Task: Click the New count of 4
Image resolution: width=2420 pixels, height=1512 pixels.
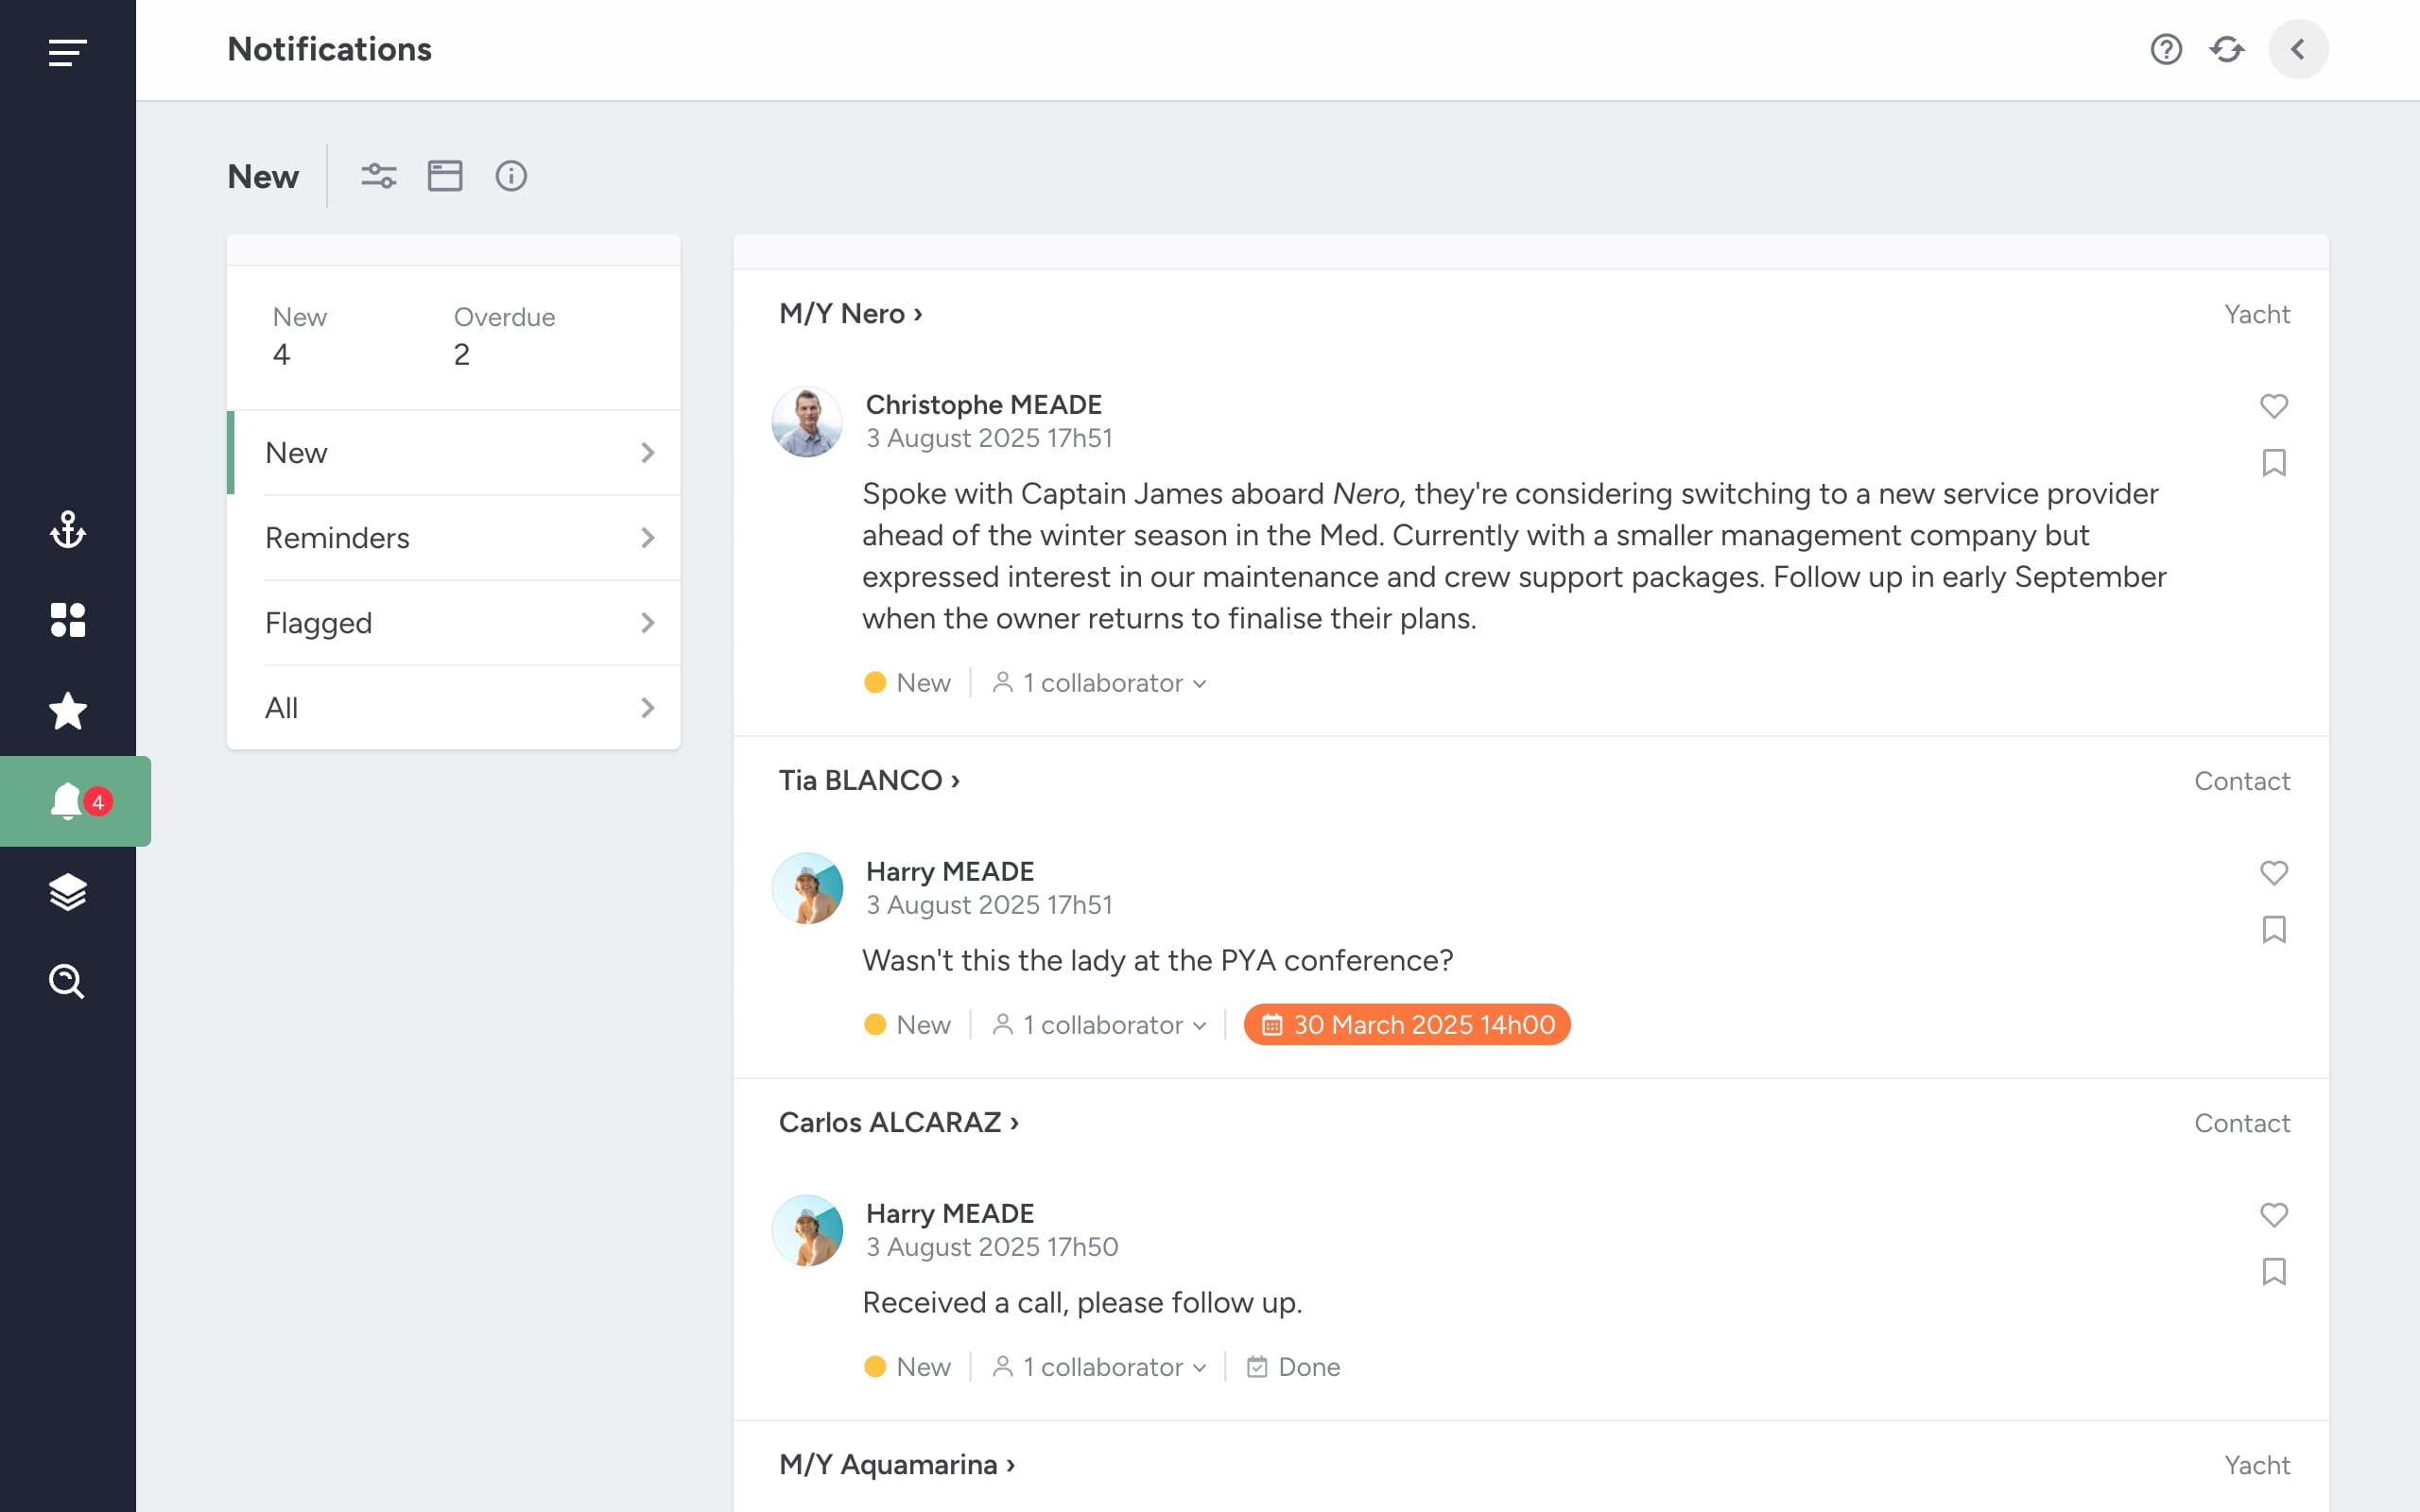Action: pos(281,355)
